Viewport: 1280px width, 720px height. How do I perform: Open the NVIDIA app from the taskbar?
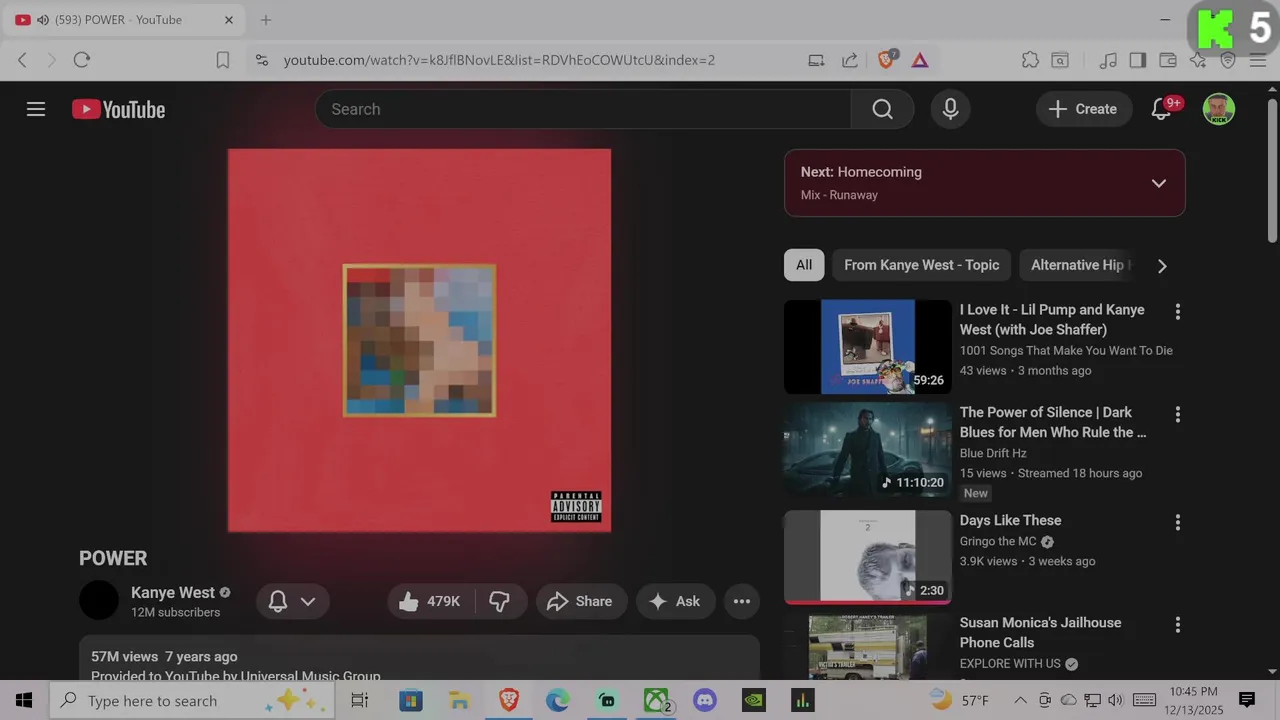[x=754, y=700]
